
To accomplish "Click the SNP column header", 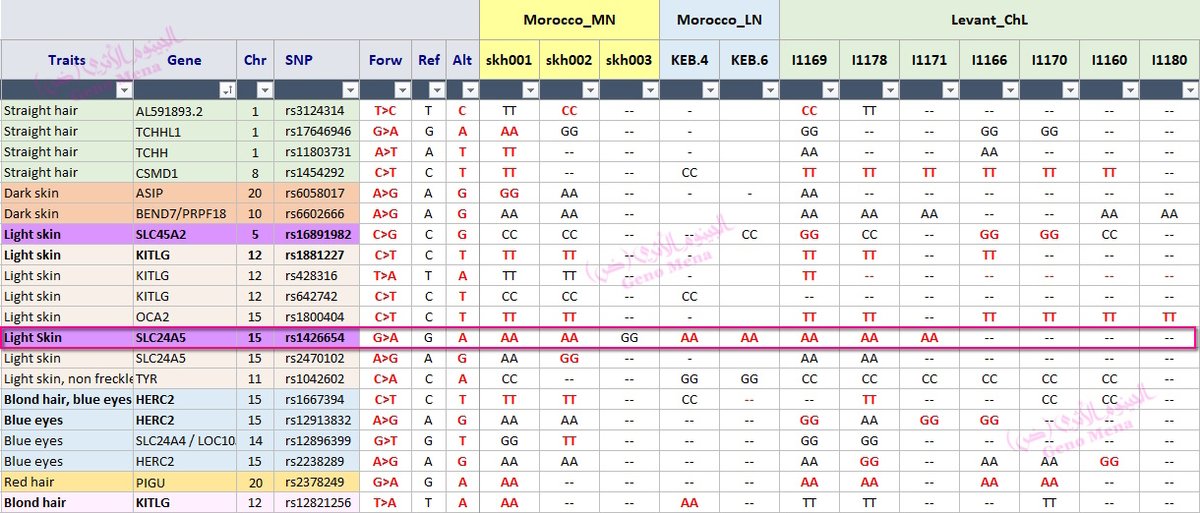I will [x=317, y=60].
